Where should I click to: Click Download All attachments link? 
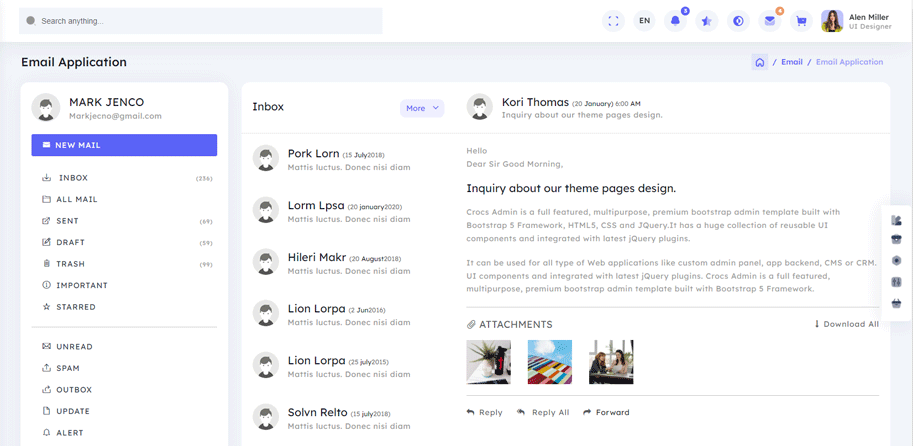tap(847, 324)
